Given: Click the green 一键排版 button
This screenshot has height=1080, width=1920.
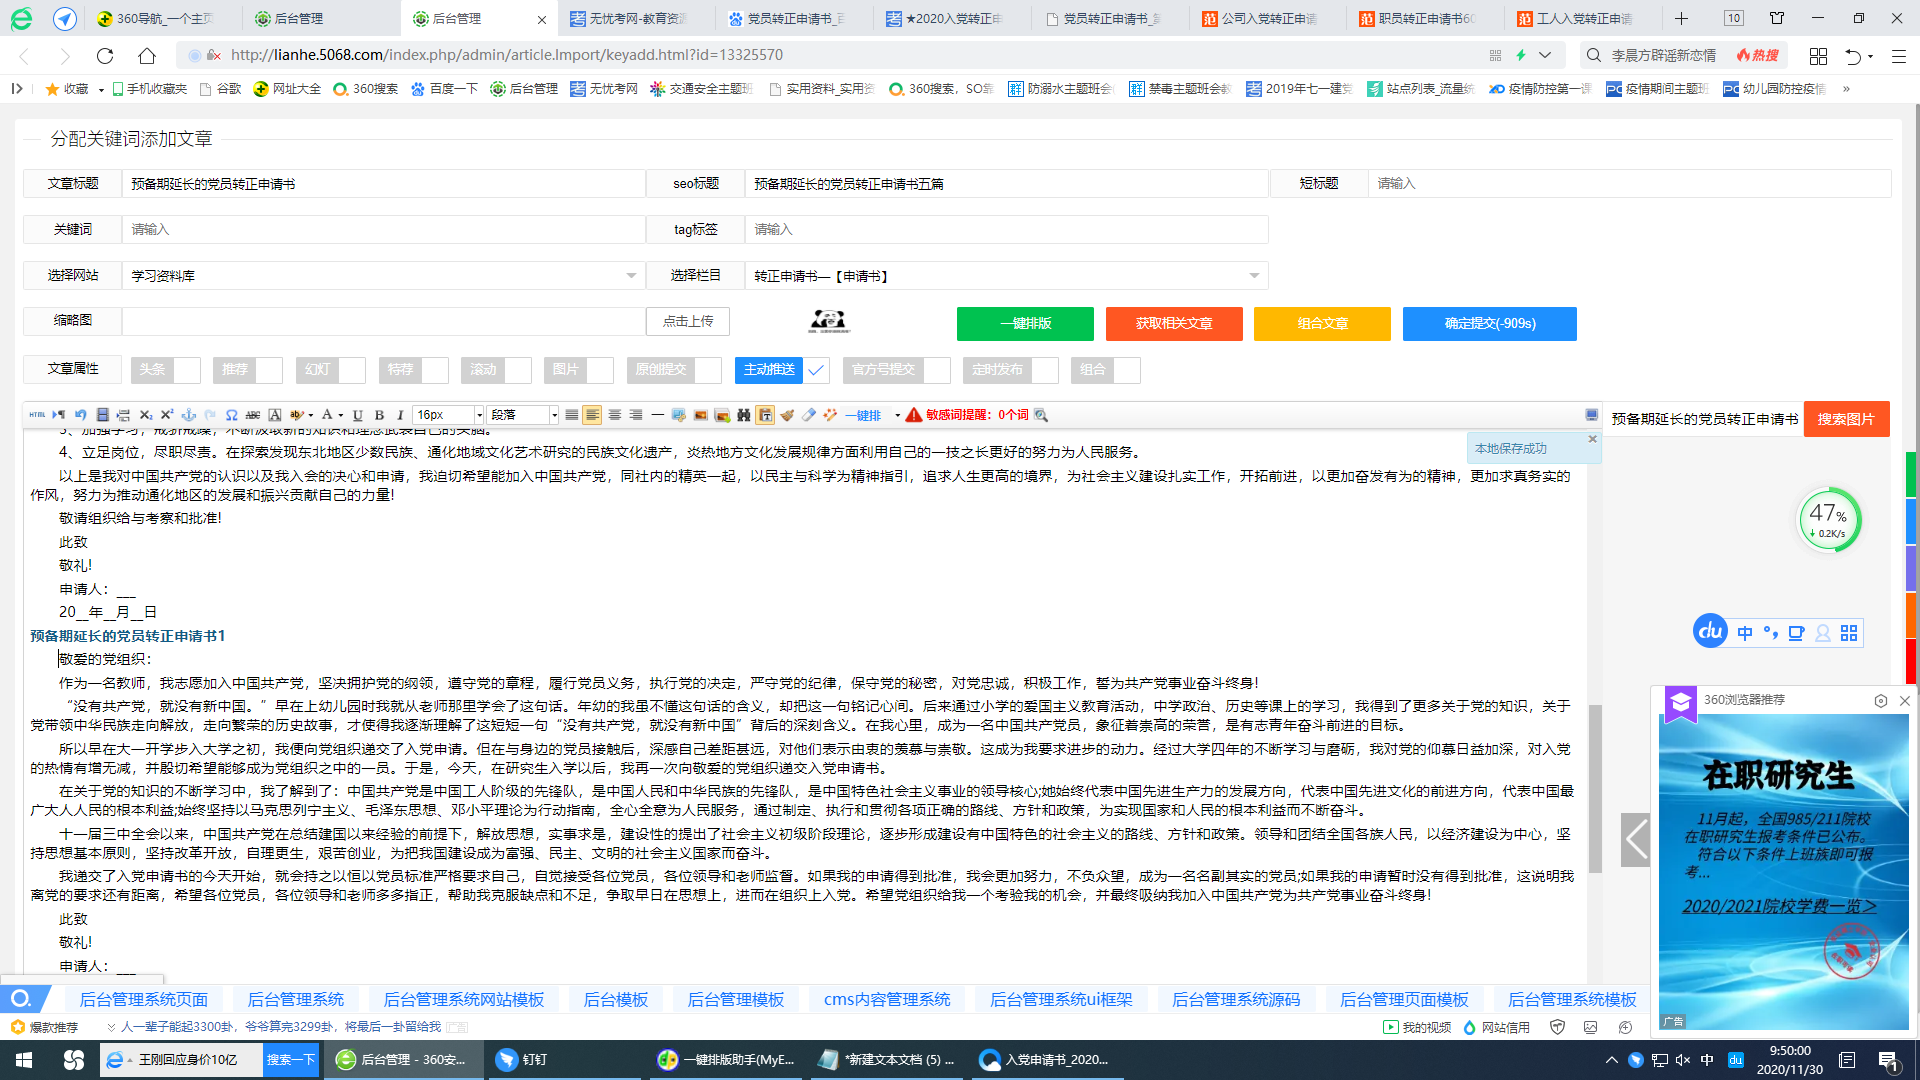Looking at the screenshot, I should tap(1025, 324).
